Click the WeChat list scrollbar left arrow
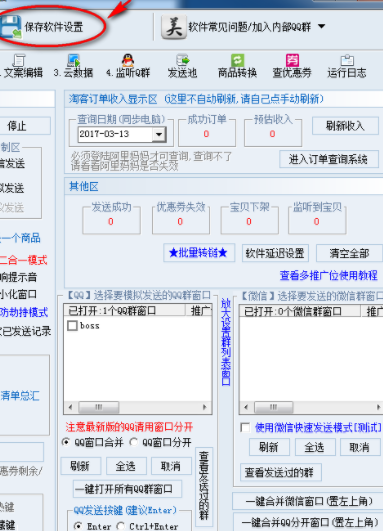Viewport: 383px width, 531px height. tap(246, 407)
